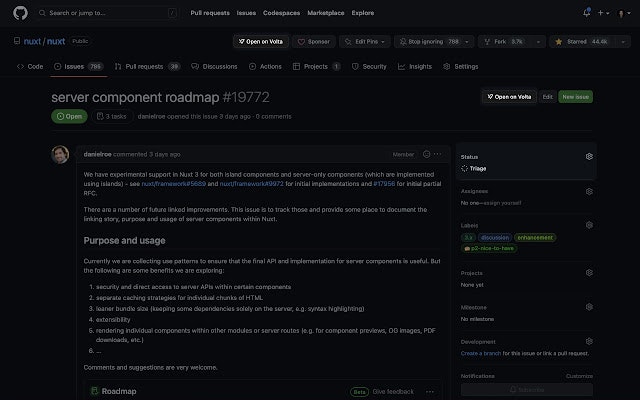
Task: Open the Status gear settings
Action: [x=589, y=156]
